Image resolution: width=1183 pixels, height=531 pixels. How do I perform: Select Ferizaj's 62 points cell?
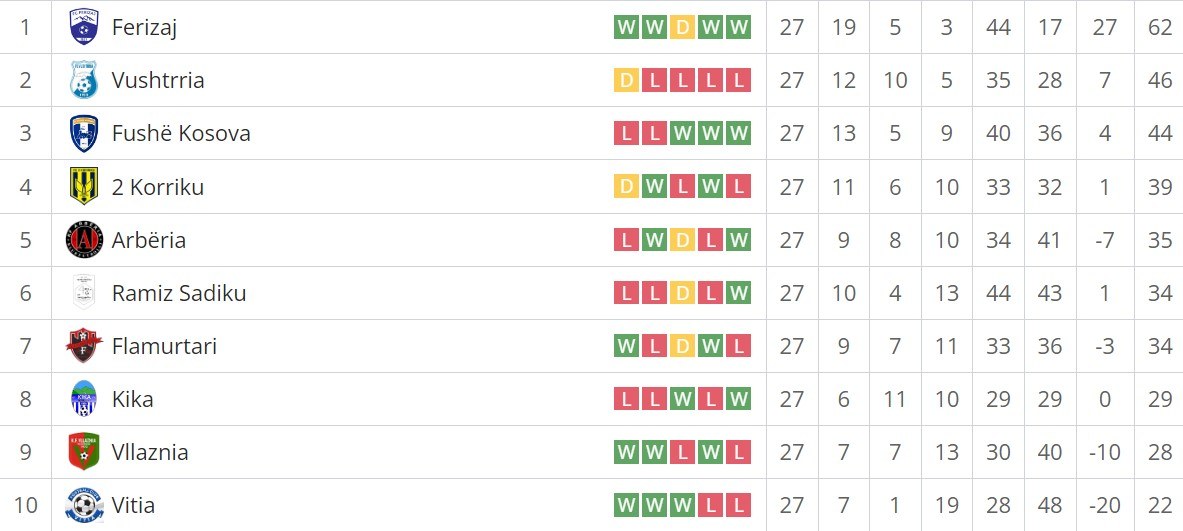pyautogui.click(x=1160, y=27)
